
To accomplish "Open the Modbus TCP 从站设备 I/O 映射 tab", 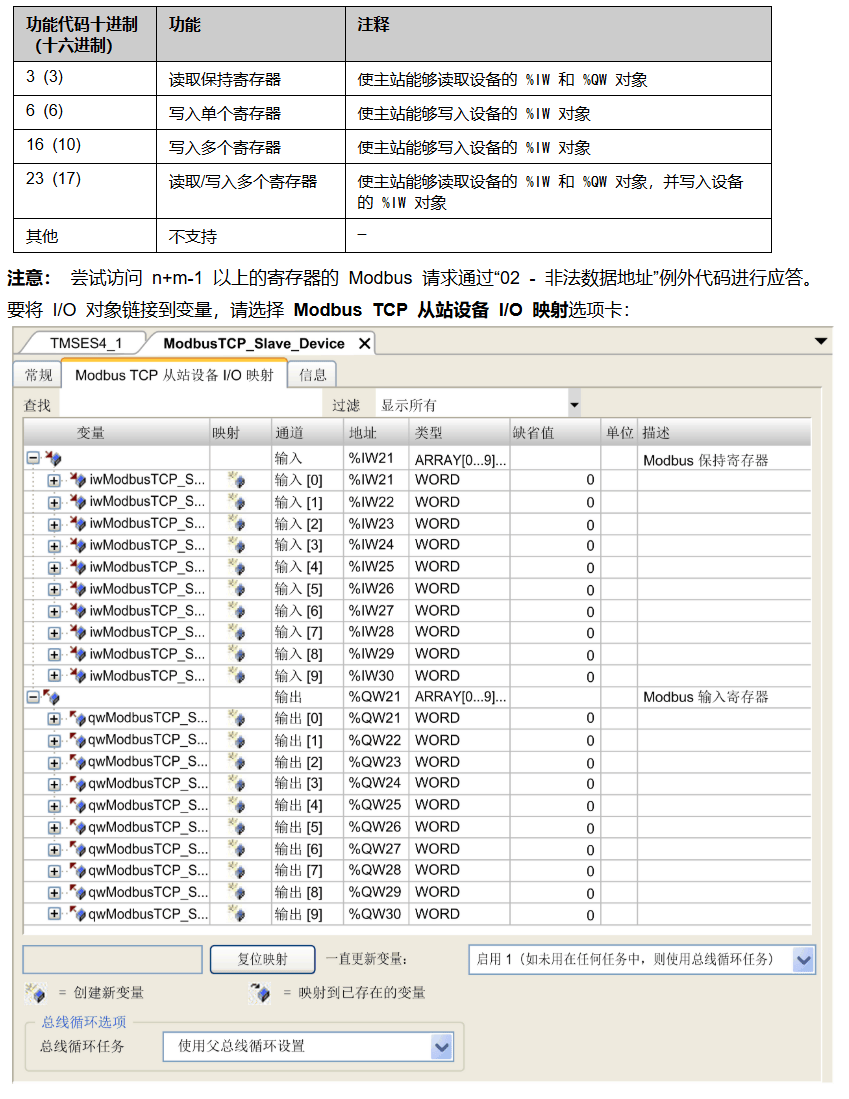I will pyautogui.click(x=175, y=375).
